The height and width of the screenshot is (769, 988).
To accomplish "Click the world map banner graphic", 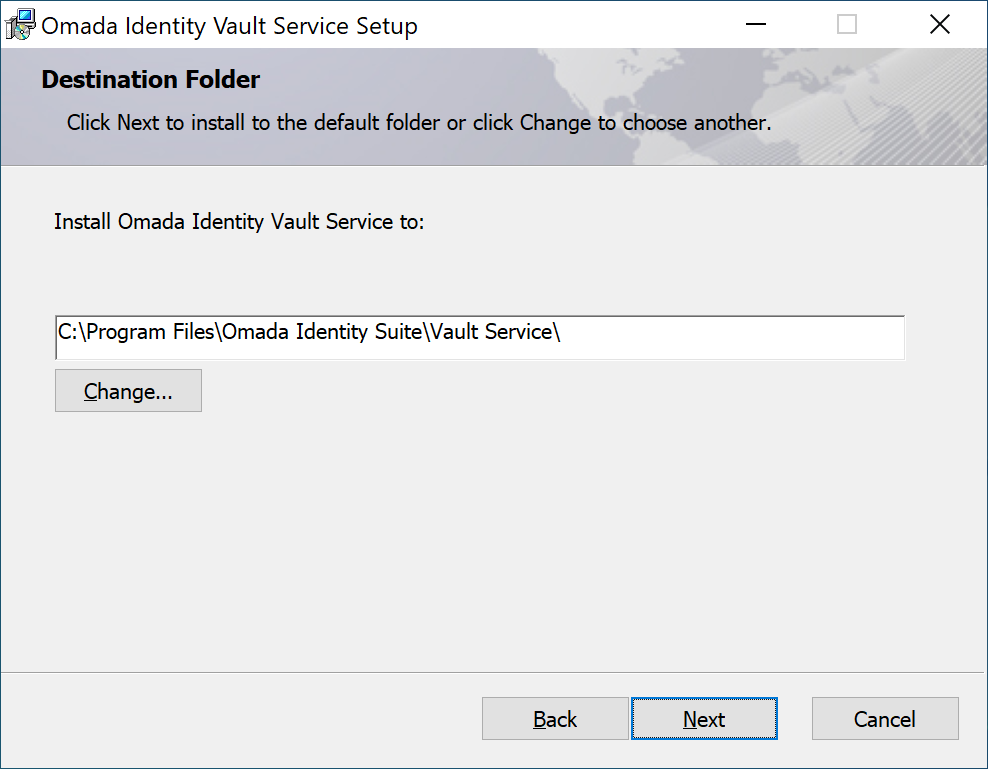I will click(x=788, y=107).
